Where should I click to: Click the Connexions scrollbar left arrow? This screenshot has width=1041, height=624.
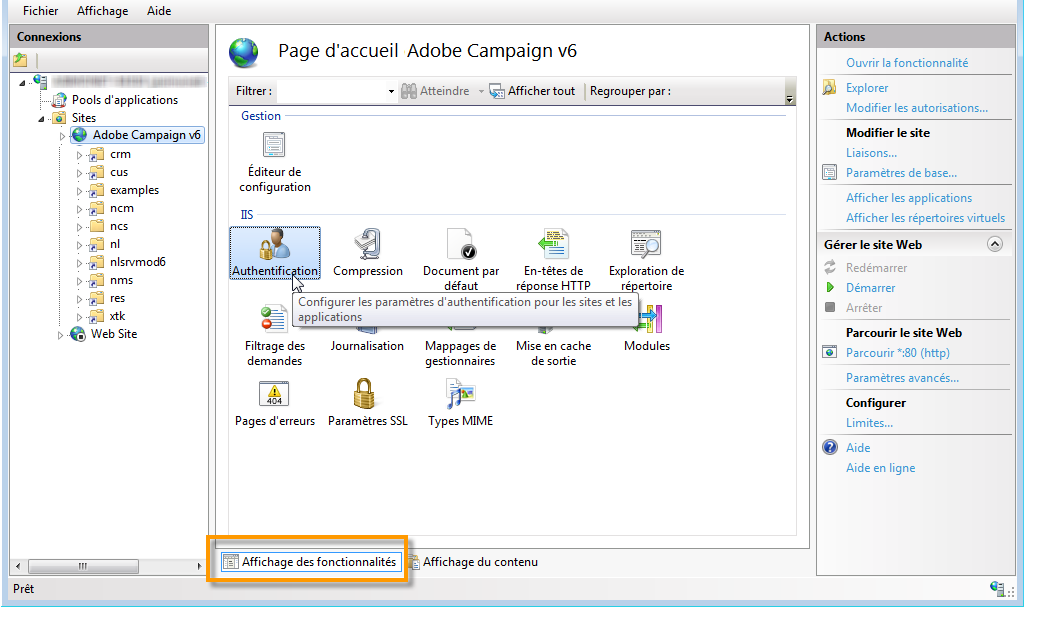pyautogui.click(x=18, y=566)
